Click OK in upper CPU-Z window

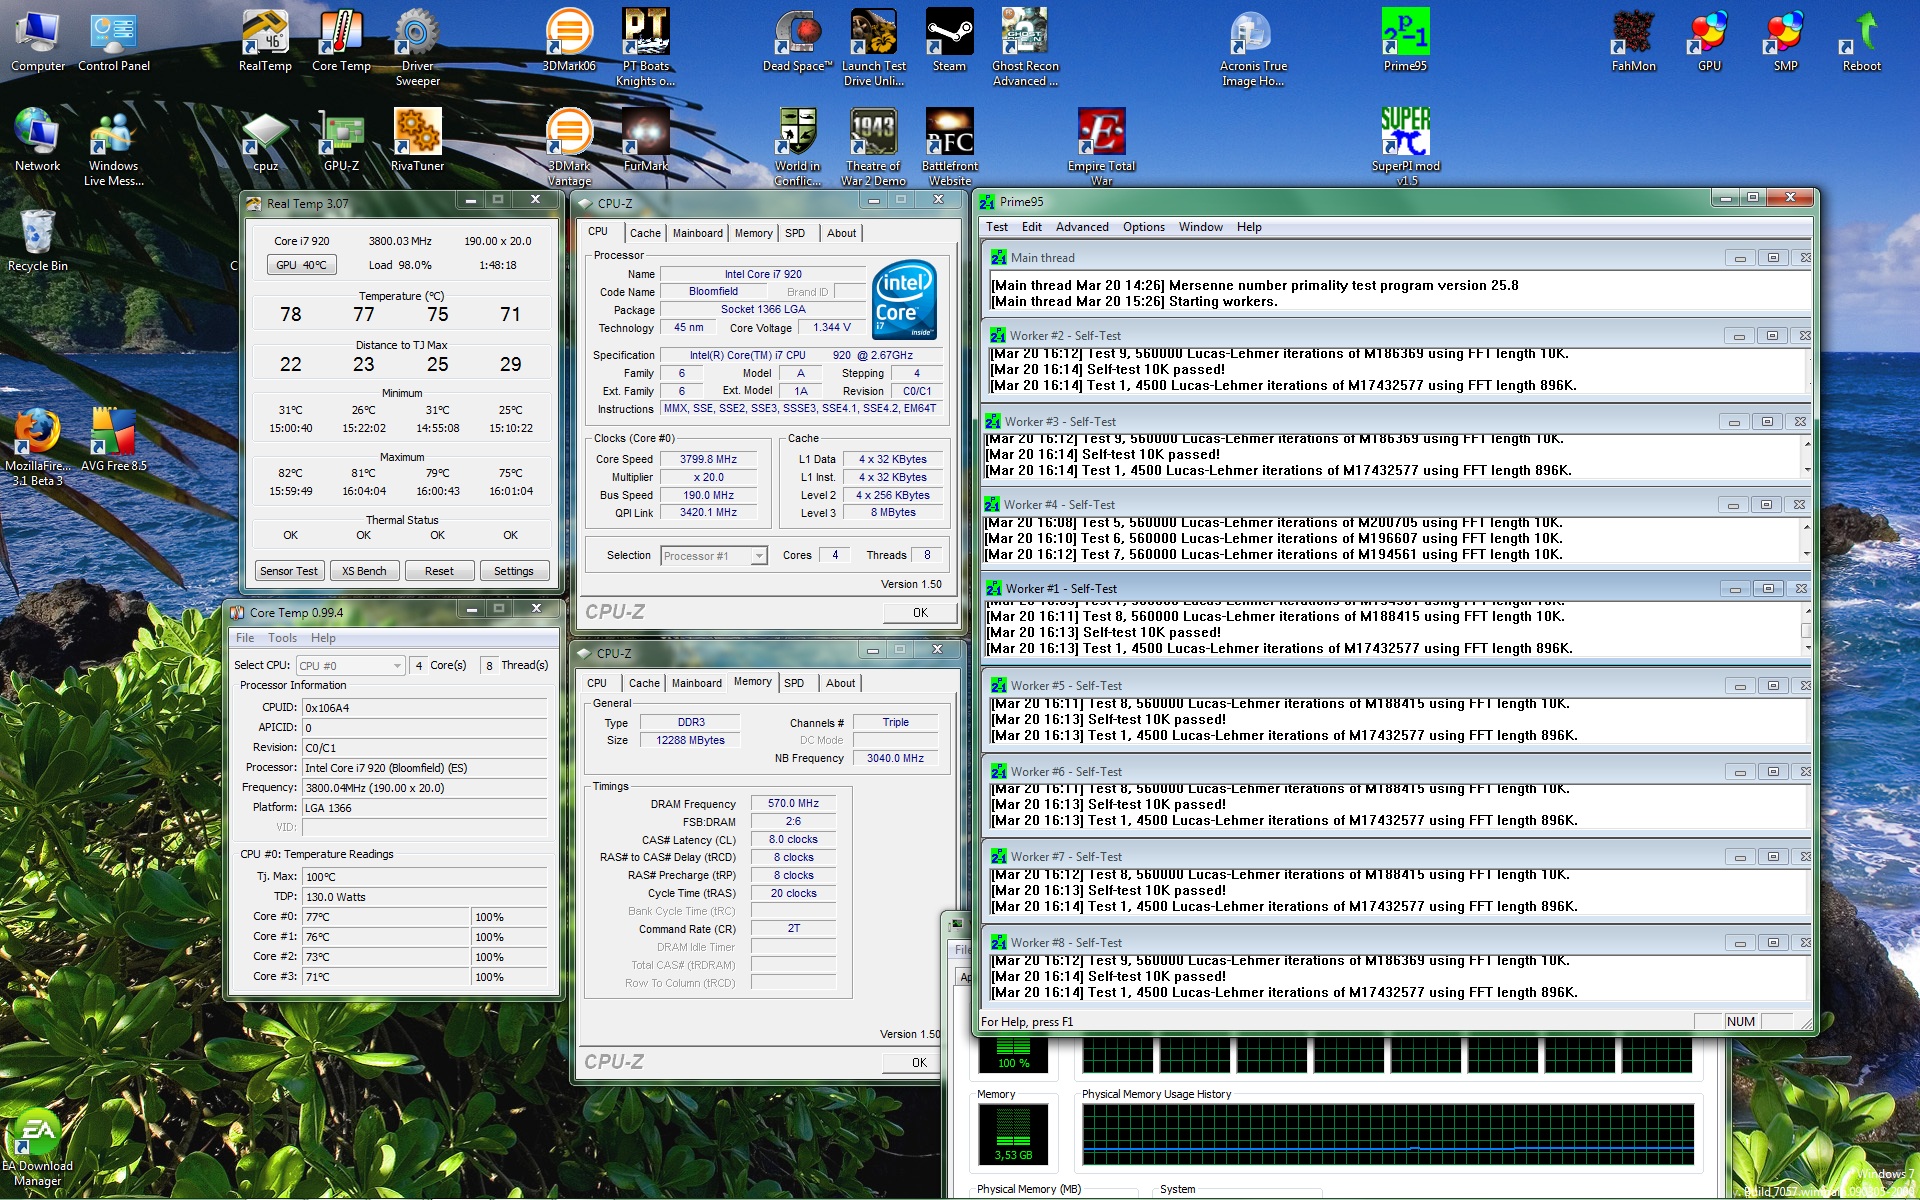click(x=920, y=613)
